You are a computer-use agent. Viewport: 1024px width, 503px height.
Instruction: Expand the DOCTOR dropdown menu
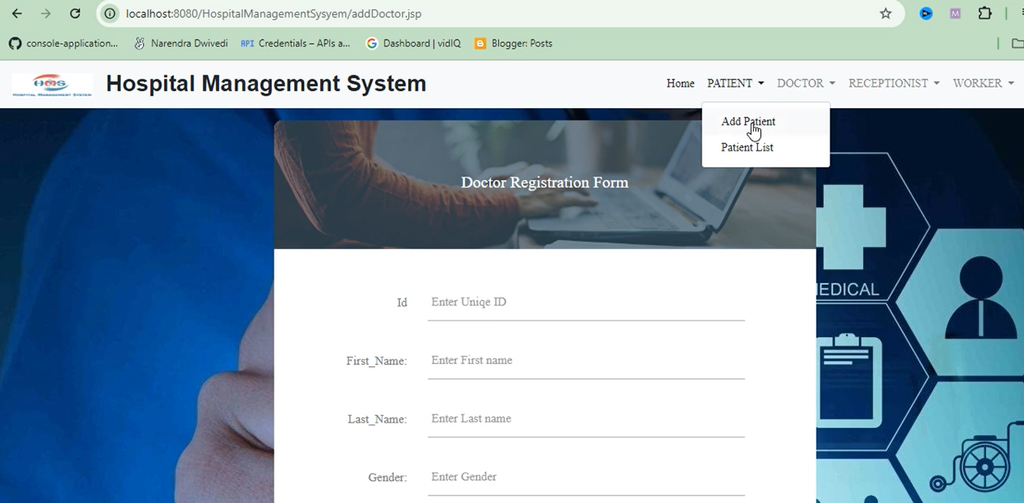point(806,83)
